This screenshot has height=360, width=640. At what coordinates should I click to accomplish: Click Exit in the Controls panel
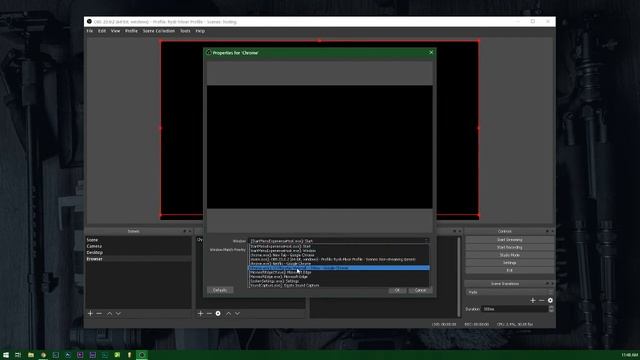[x=509, y=270]
